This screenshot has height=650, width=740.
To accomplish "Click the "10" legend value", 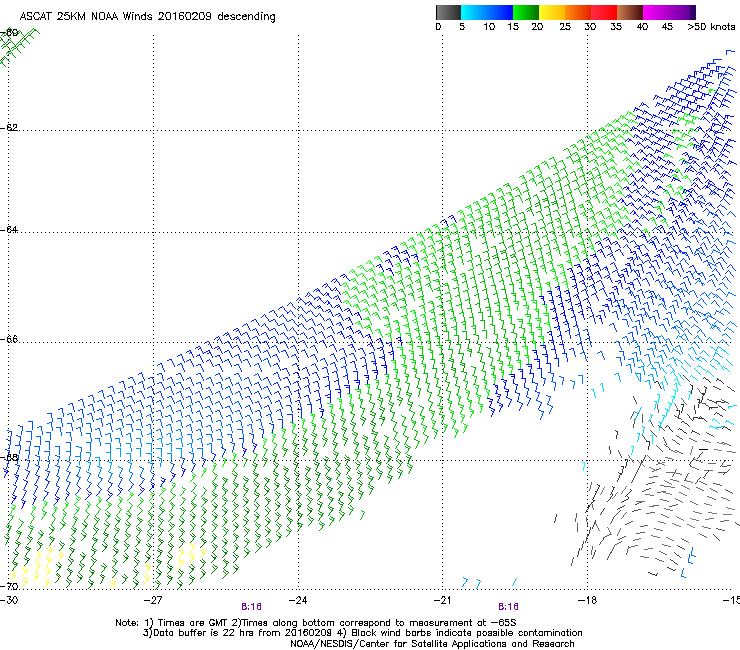I will 489,27.
